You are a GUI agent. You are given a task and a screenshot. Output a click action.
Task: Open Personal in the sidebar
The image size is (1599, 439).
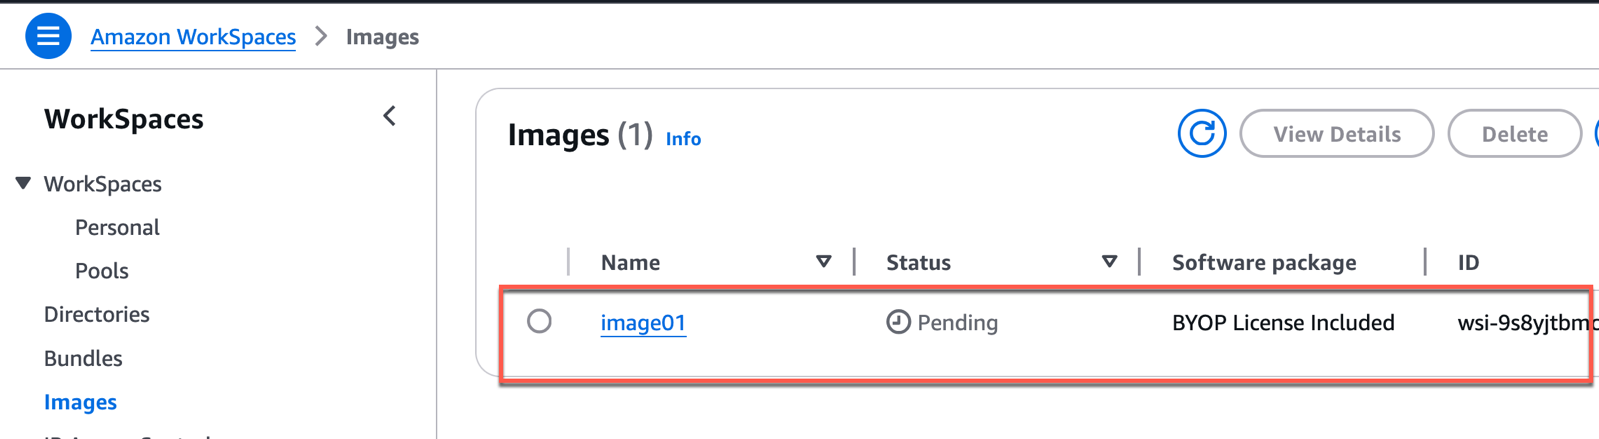[117, 227]
